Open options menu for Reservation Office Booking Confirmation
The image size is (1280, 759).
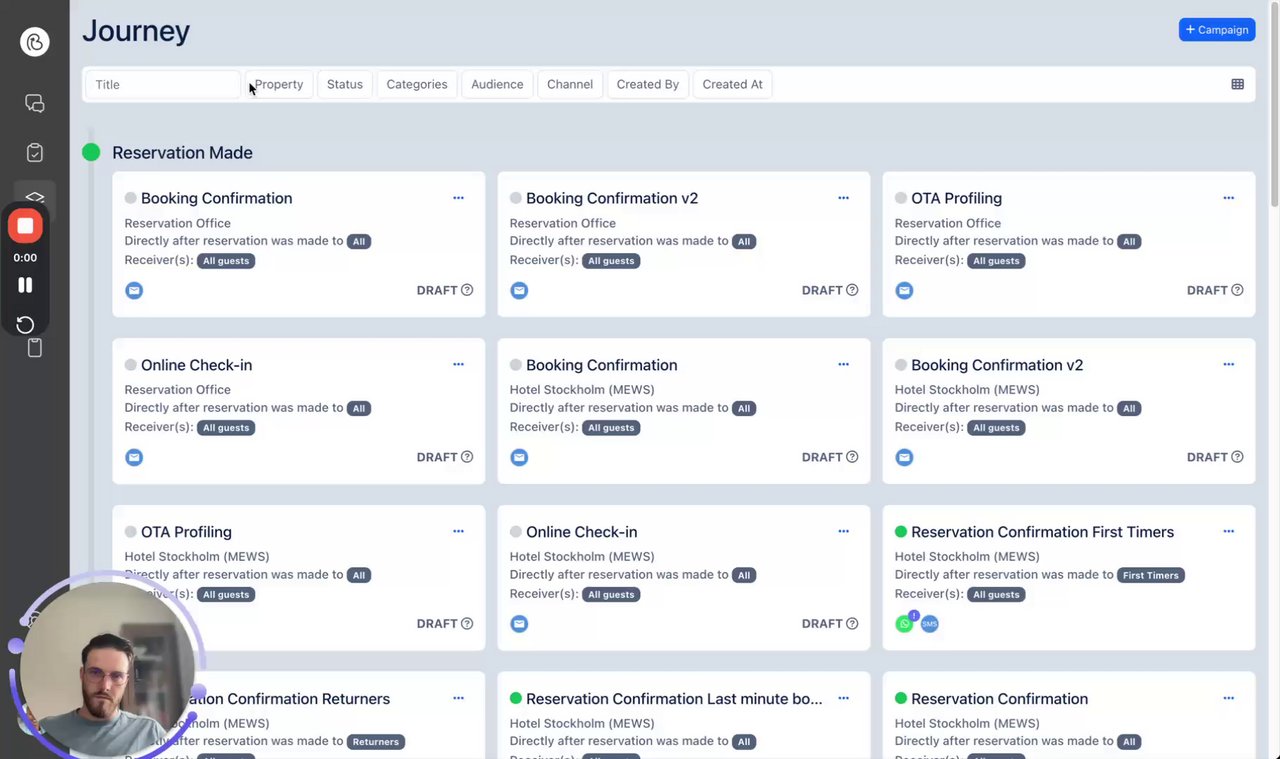tap(458, 198)
